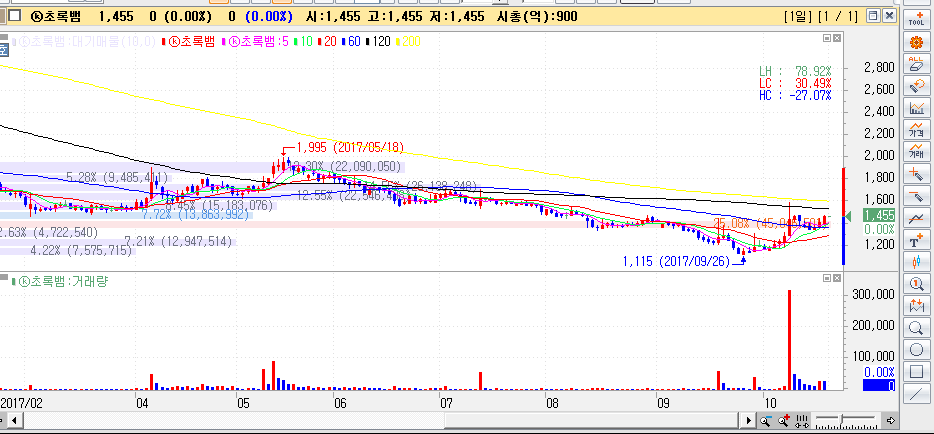
Task: Click the 초록뱀 거래량 indicator label
Action: [x=60, y=281]
